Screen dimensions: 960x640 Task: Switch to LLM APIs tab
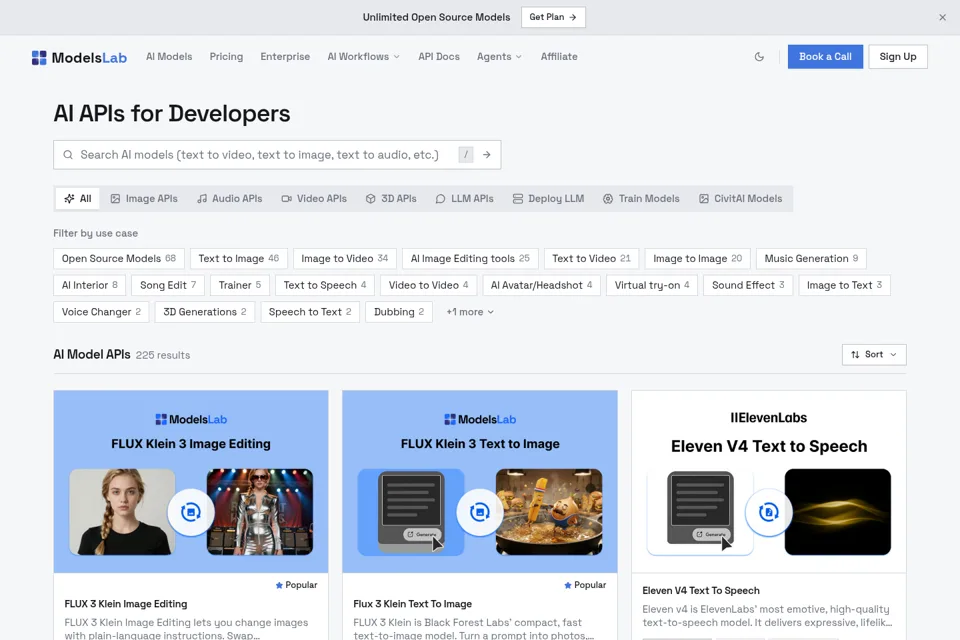click(x=465, y=199)
